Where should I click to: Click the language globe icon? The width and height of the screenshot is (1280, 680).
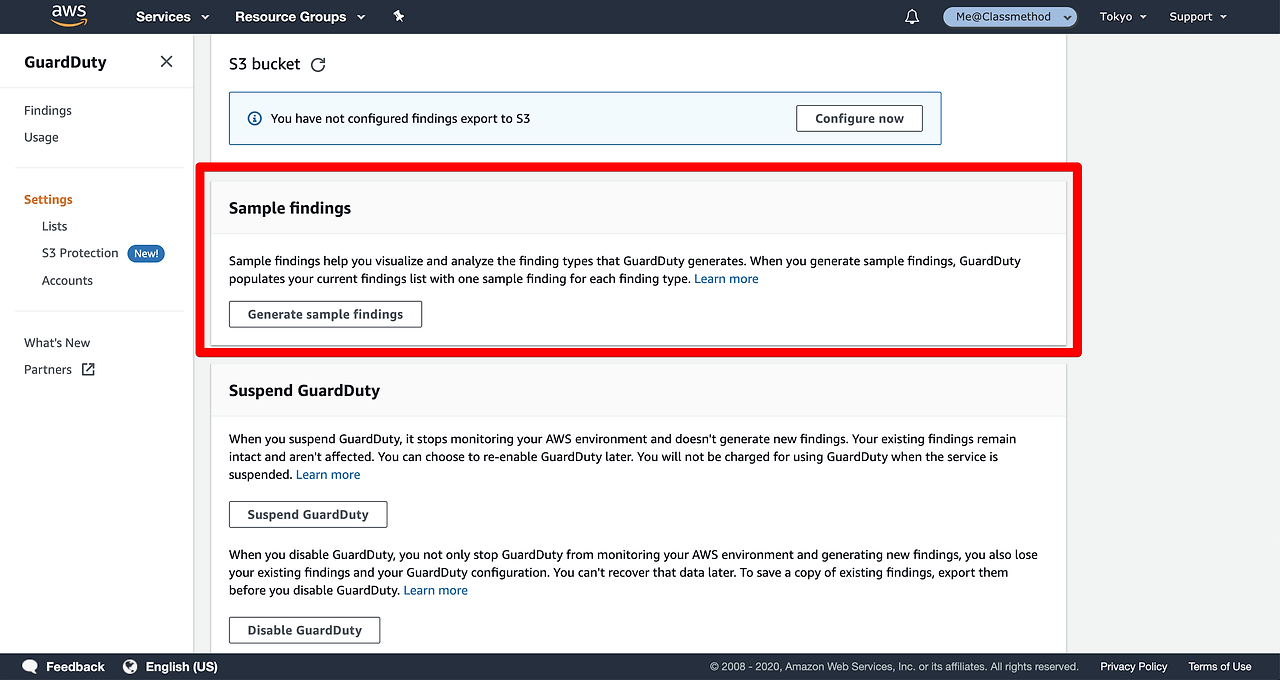[x=130, y=666]
